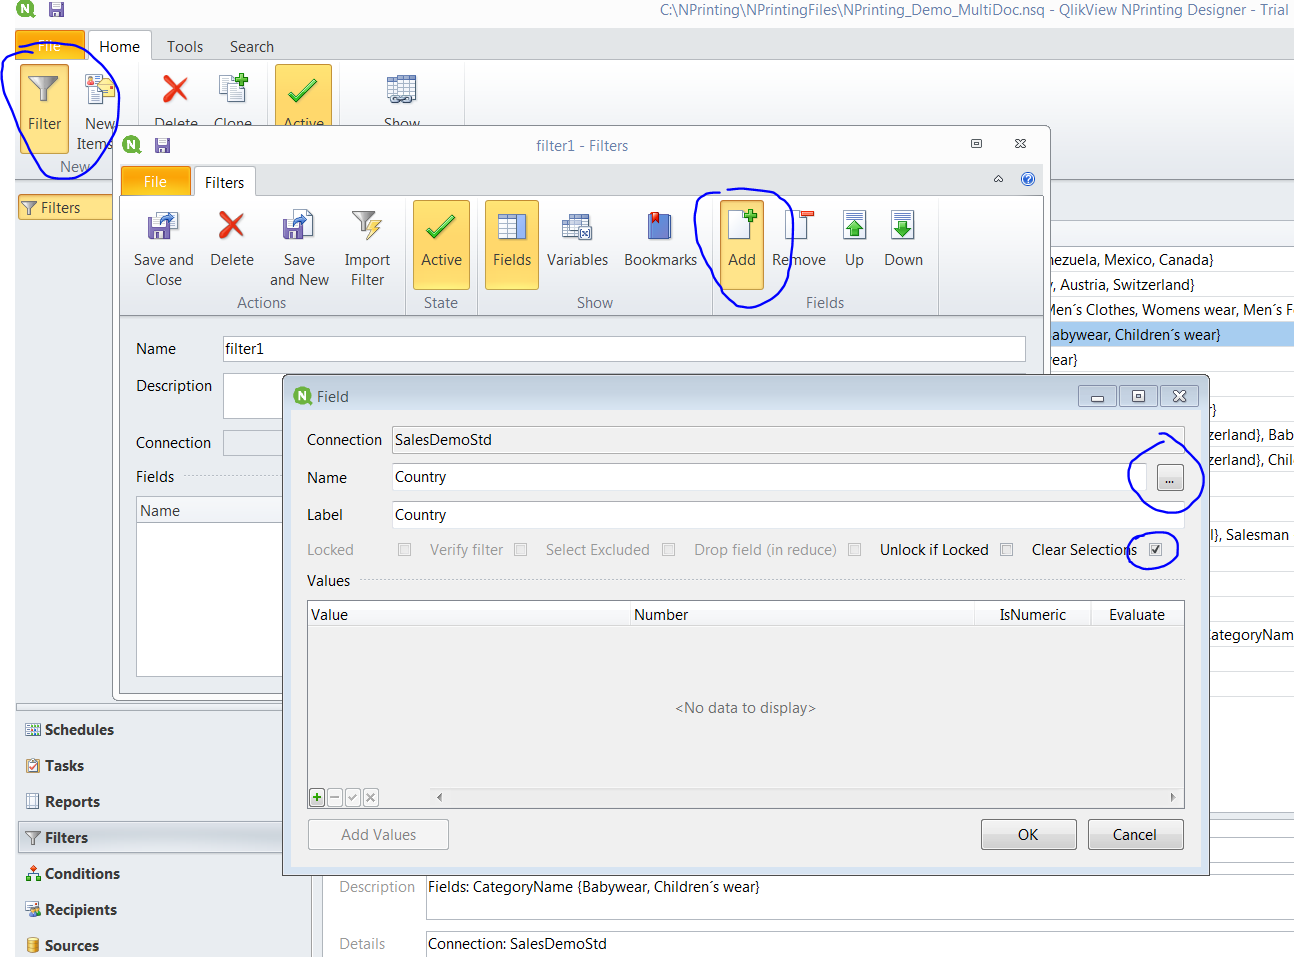Image resolution: width=1294 pixels, height=957 pixels.
Task: Toggle Active state in the filter1 ribbon
Action: click(441, 246)
